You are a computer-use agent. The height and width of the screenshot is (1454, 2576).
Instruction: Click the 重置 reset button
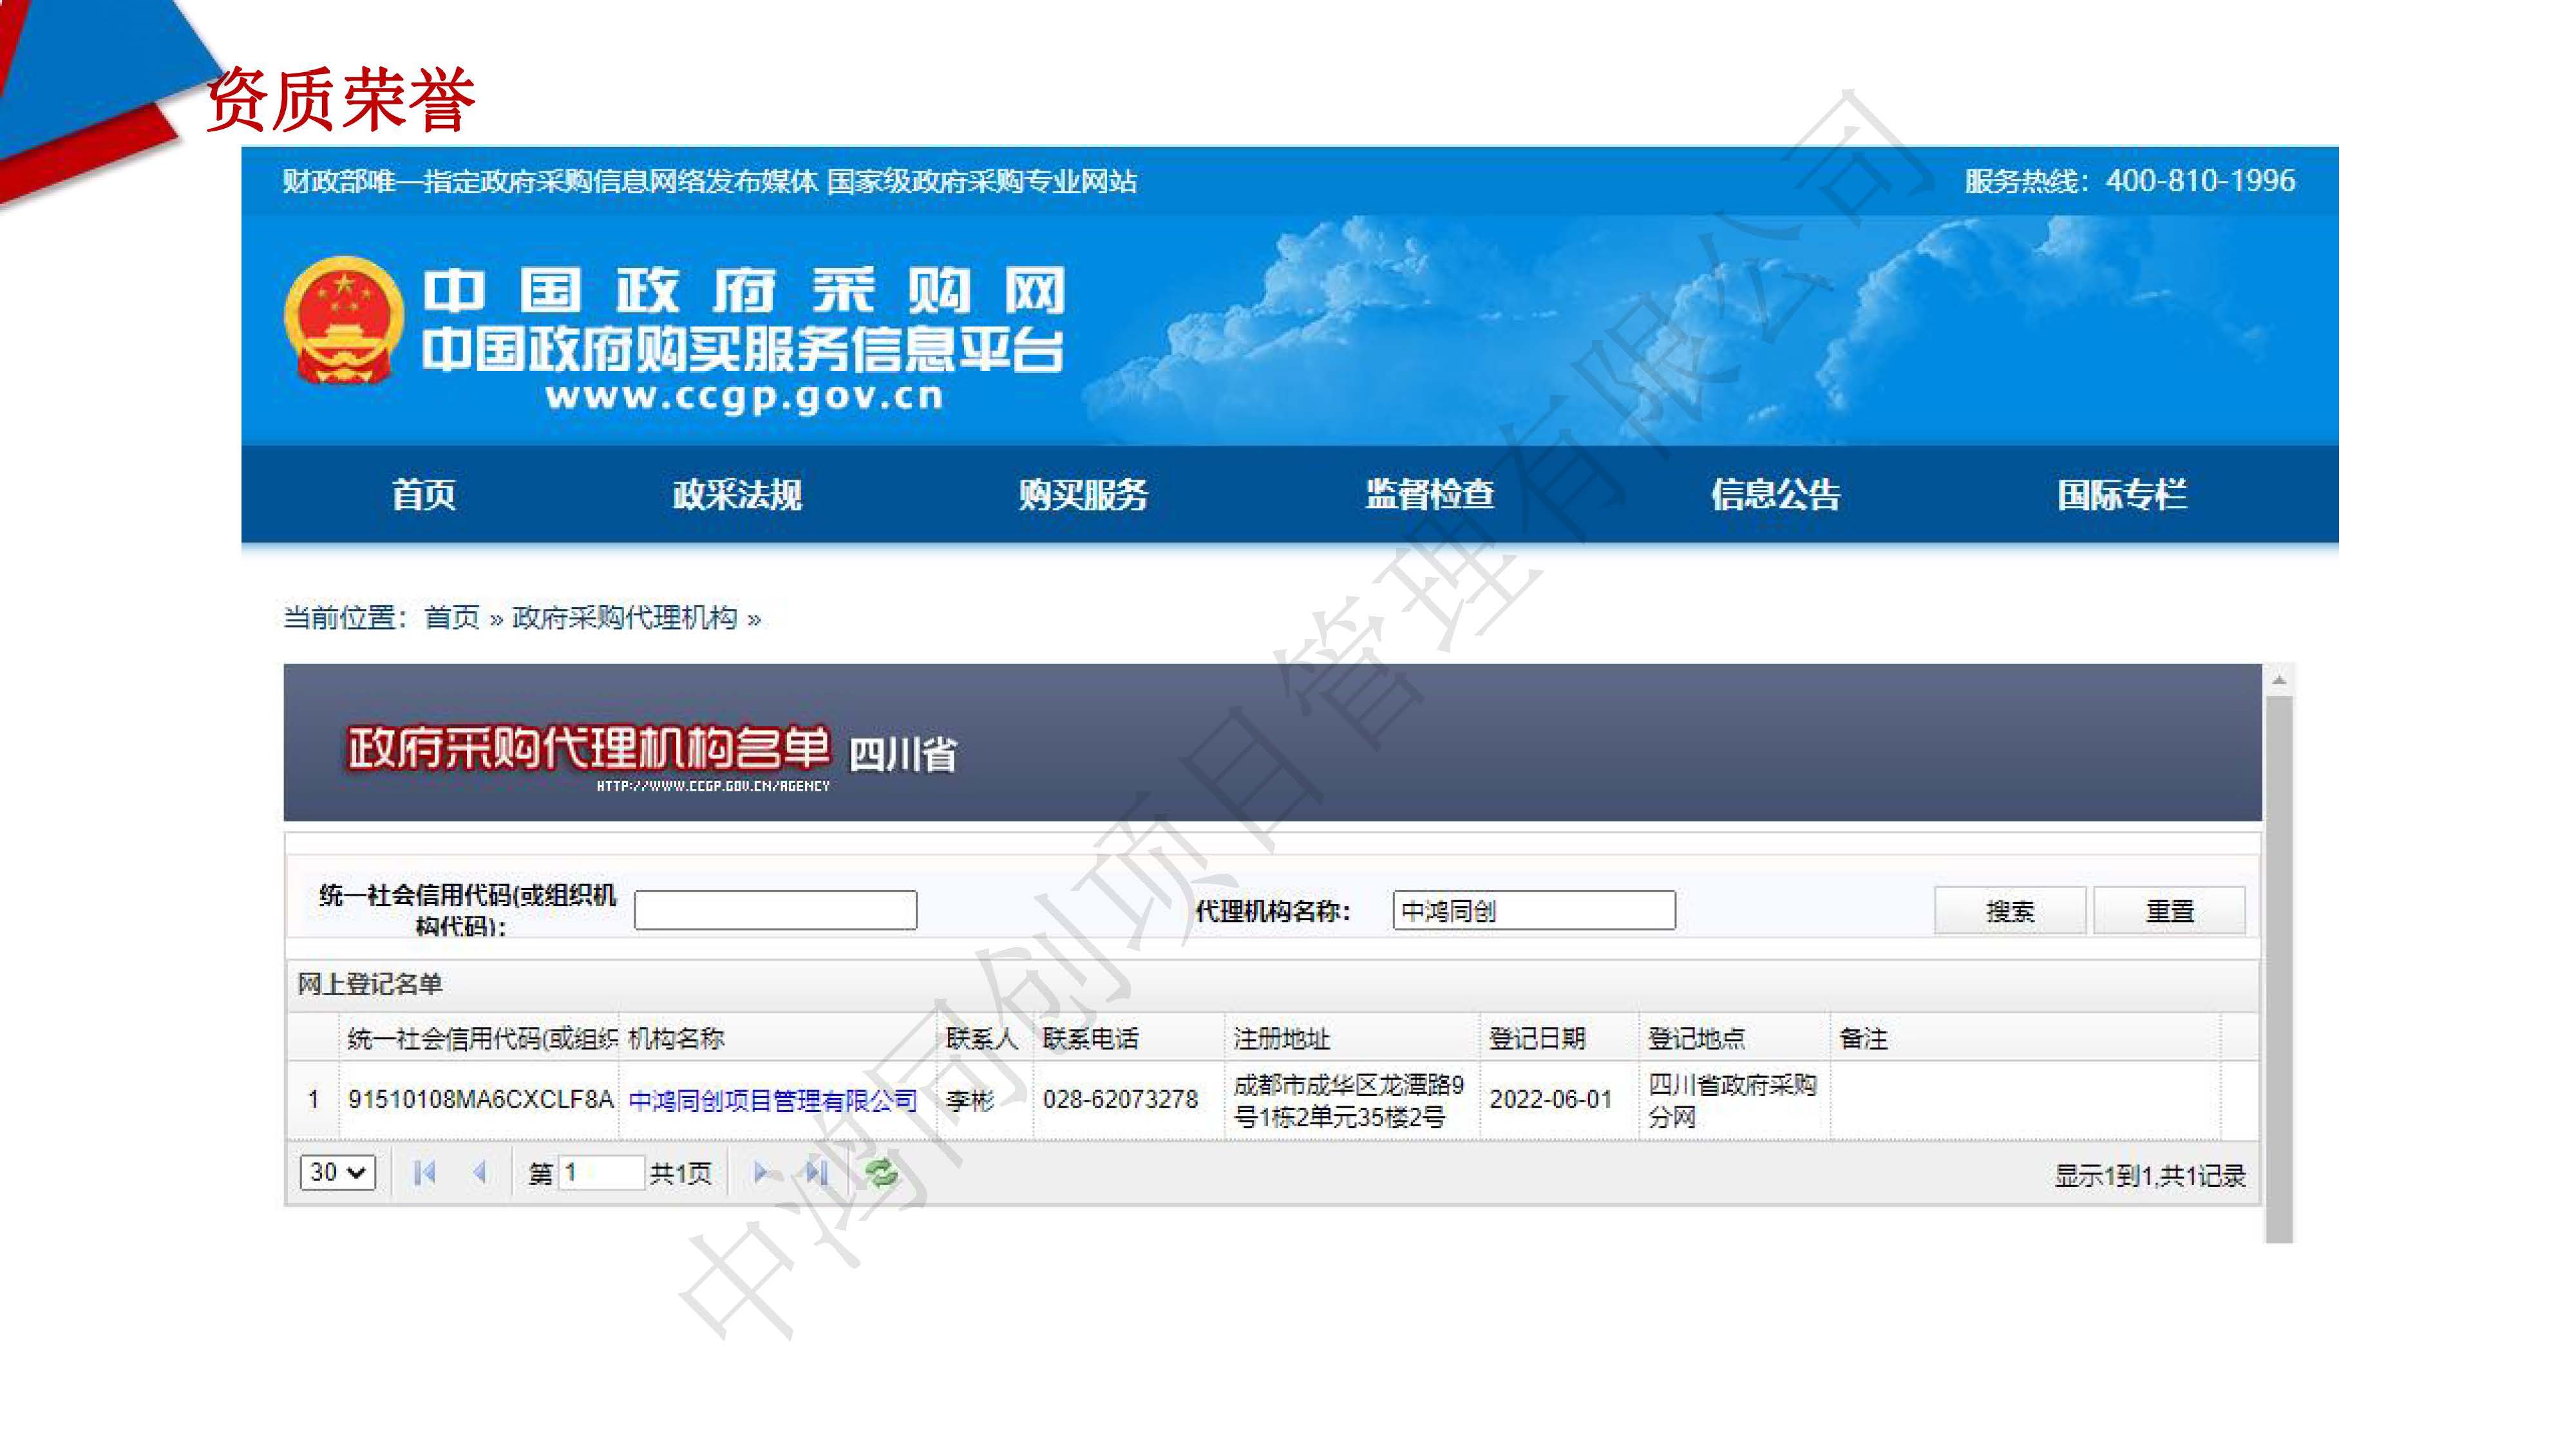click(2170, 910)
